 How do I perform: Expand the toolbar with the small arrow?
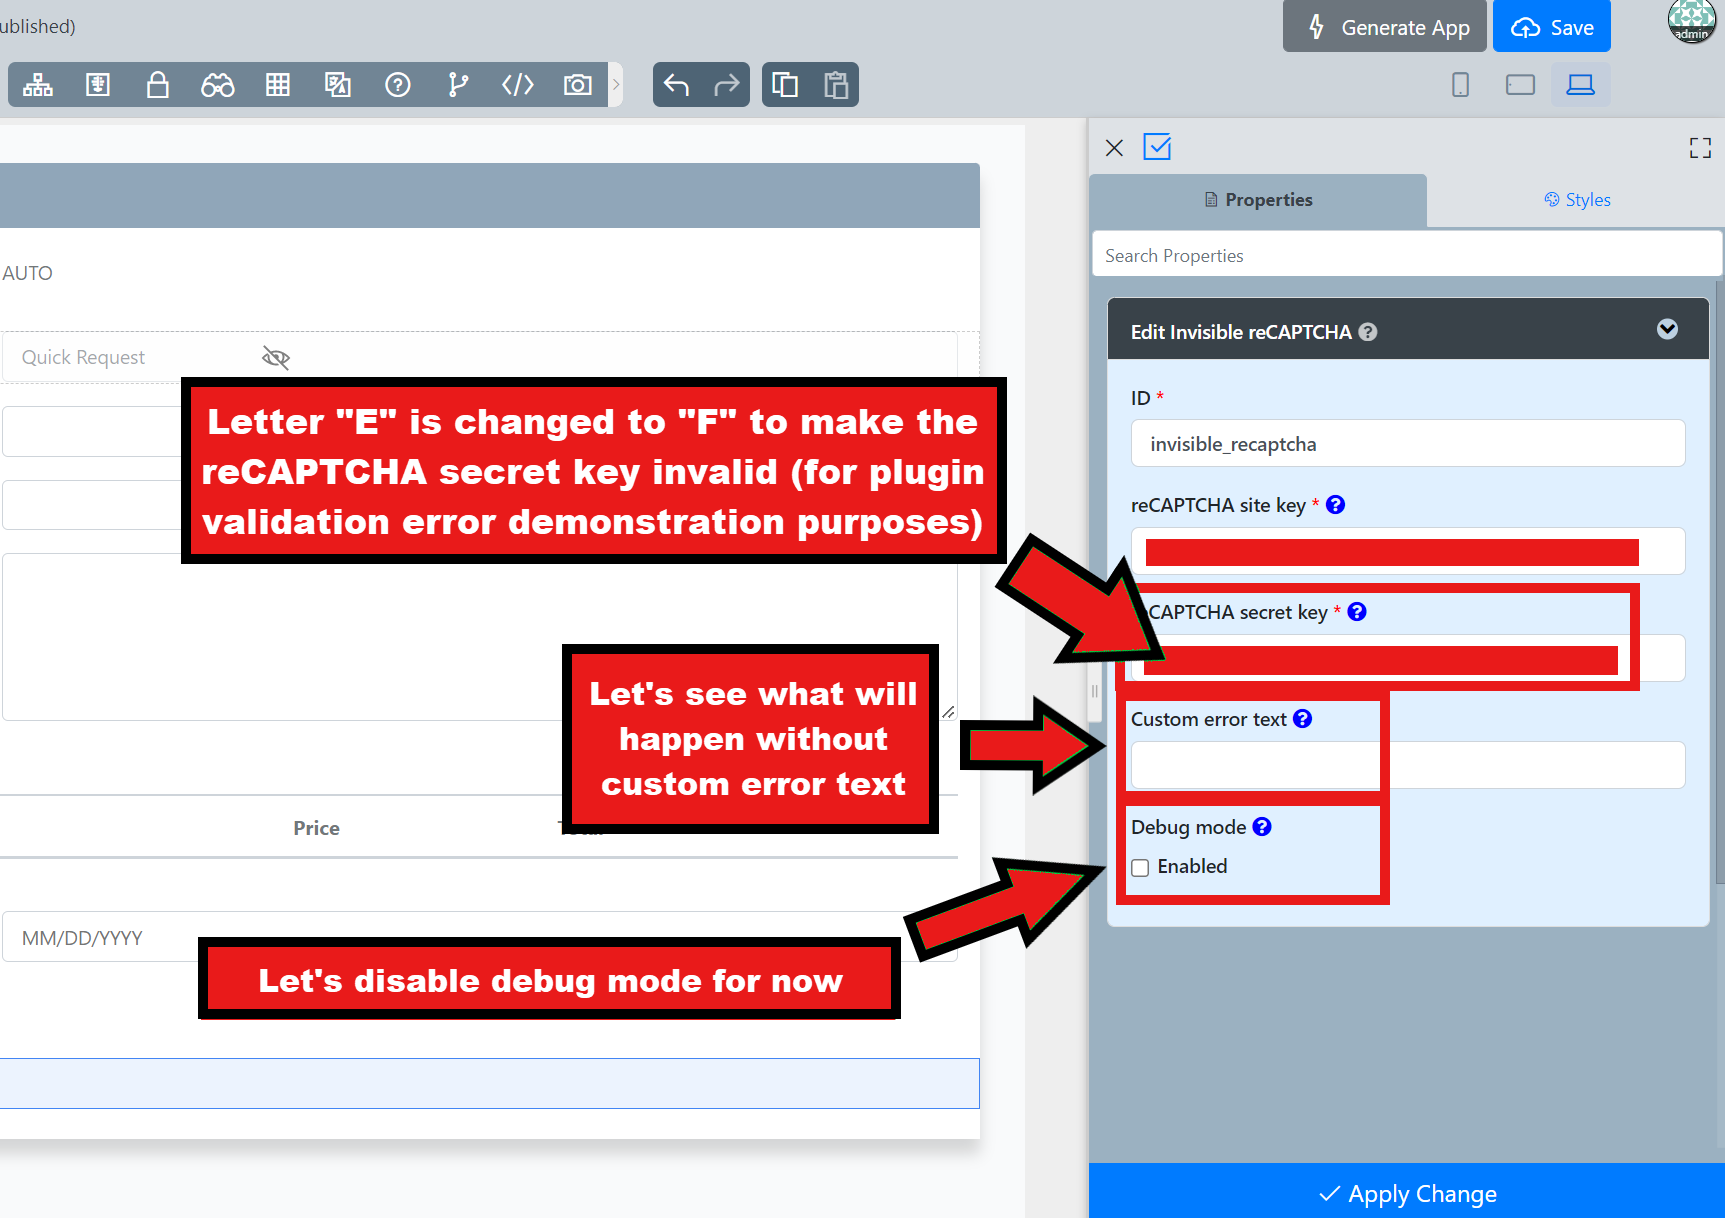[x=616, y=85]
